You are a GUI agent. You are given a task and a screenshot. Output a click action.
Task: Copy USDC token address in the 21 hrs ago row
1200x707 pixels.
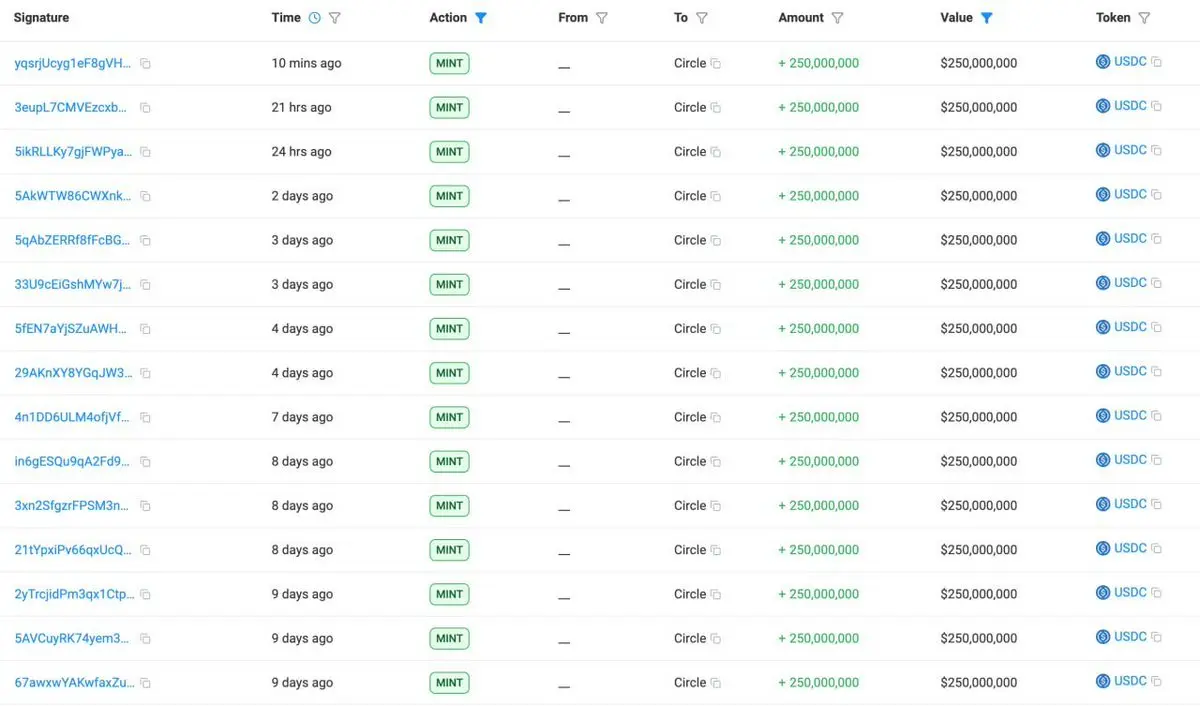pyautogui.click(x=1156, y=106)
